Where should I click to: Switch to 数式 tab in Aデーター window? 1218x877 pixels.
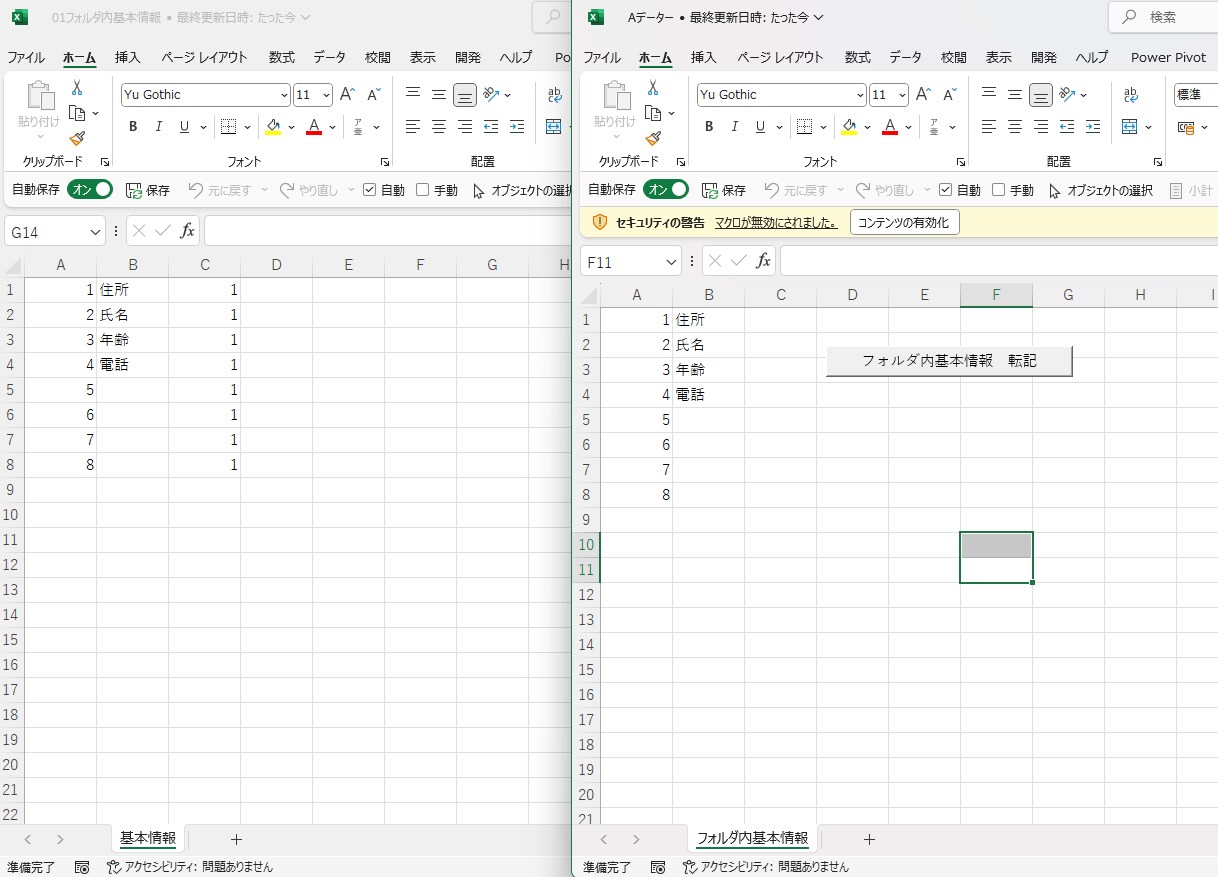[858, 57]
